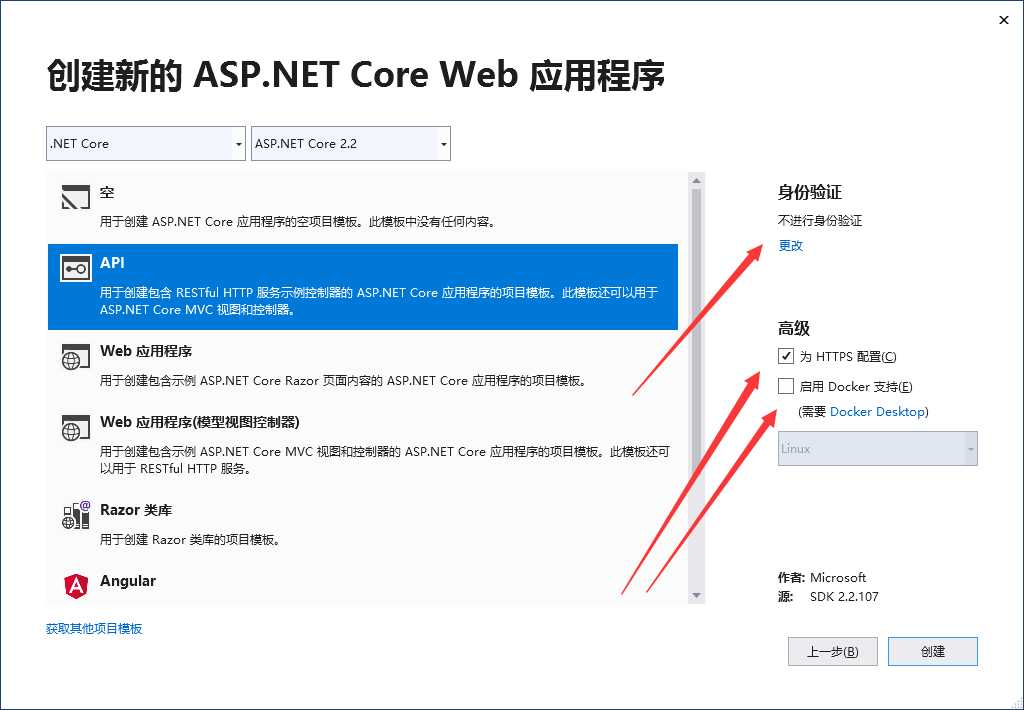Click the 身份验证 section heading
This screenshot has width=1024, height=710.
point(809,192)
